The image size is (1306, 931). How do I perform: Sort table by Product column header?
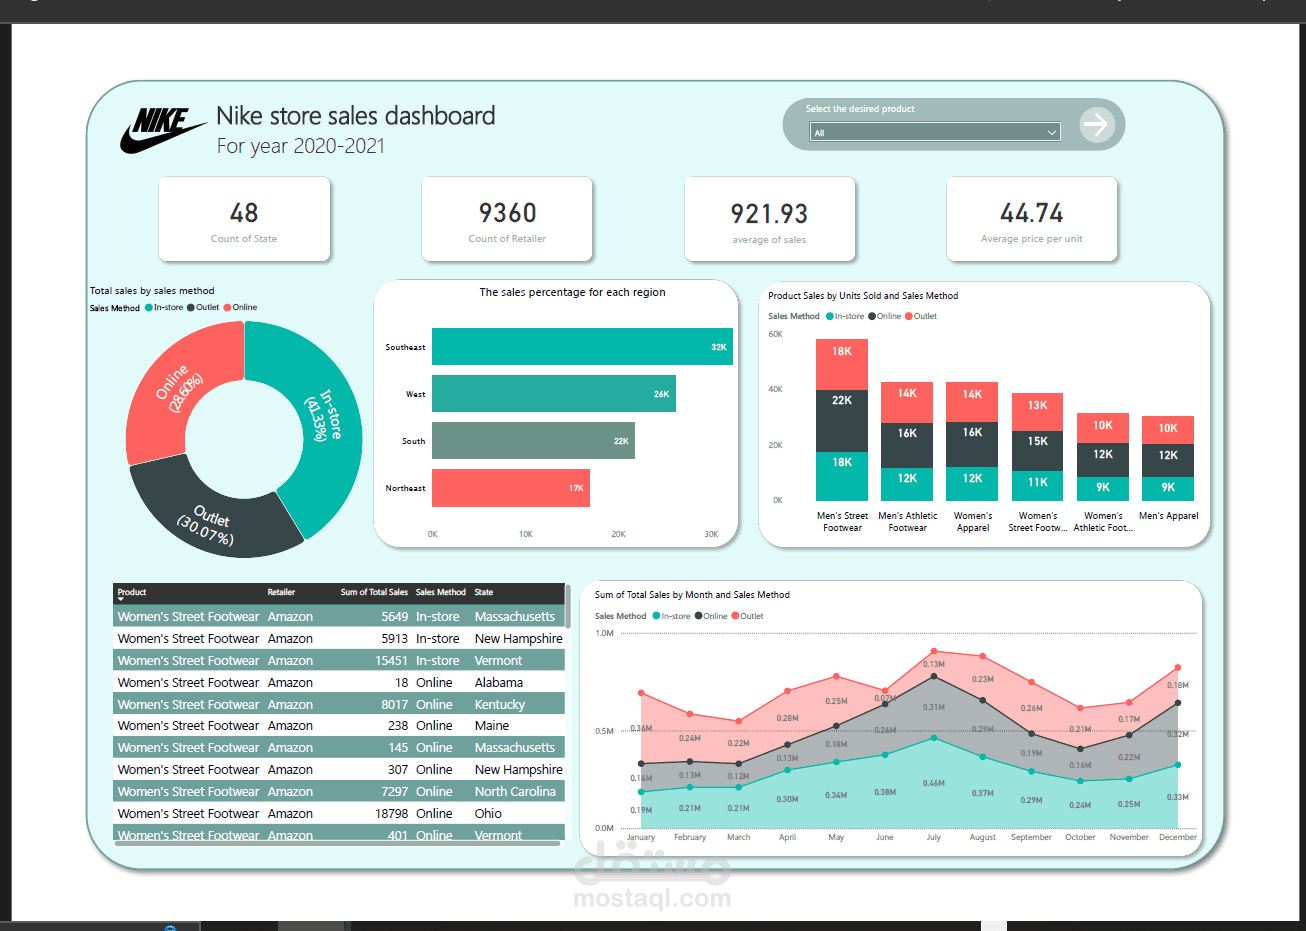[132, 592]
